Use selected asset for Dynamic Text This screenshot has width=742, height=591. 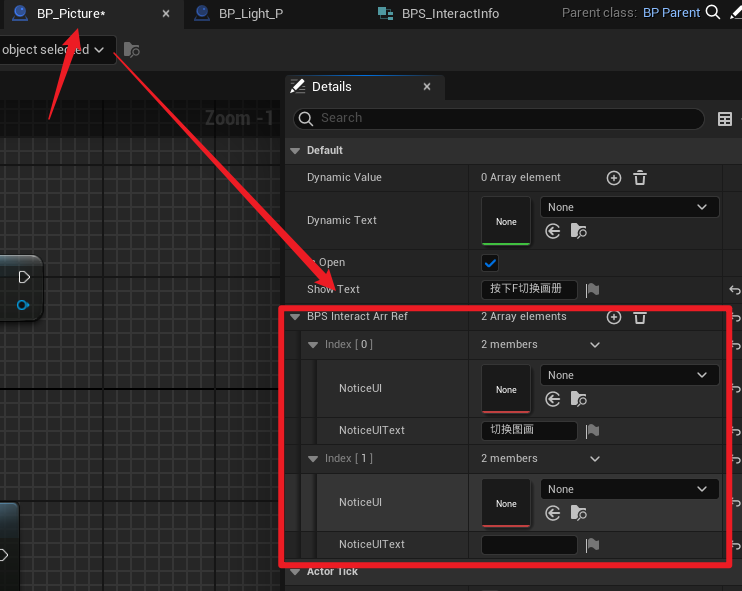point(552,231)
